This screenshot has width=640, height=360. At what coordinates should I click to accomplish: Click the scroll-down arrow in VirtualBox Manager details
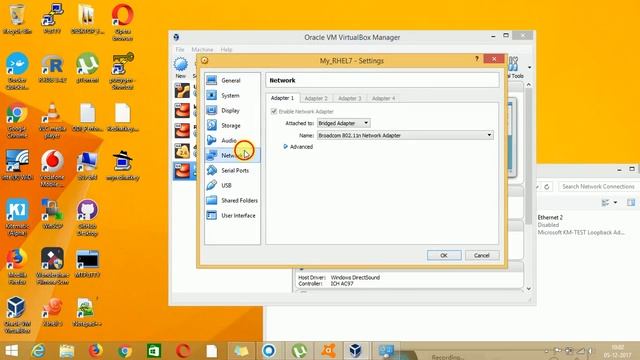(x=529, y=289)
